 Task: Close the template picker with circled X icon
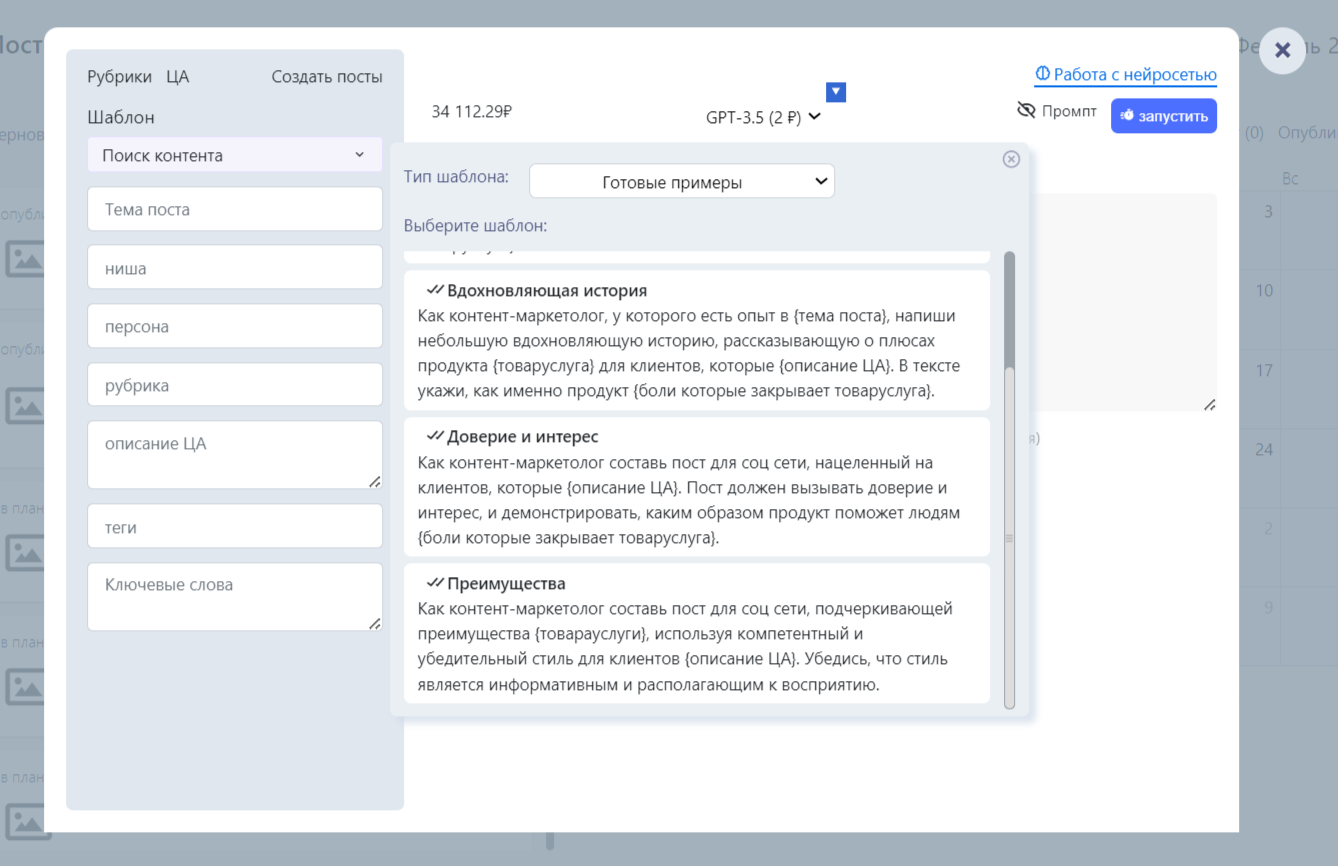(1011, 159)
